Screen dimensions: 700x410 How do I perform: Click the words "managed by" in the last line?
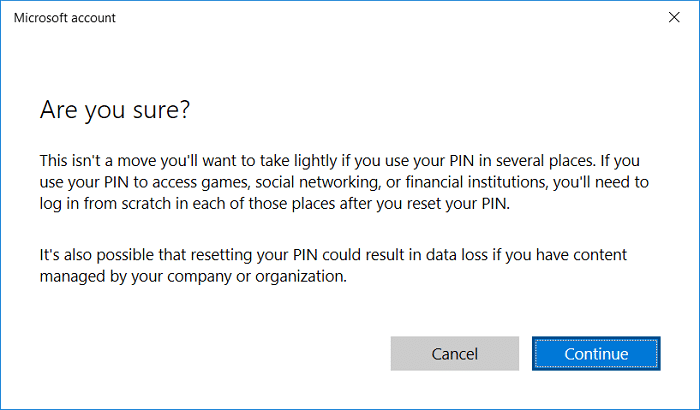[80, 277]
